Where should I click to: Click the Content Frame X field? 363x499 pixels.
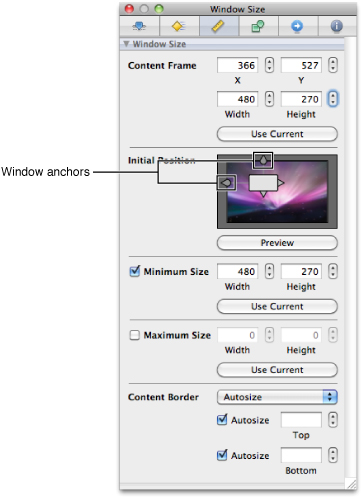coord(237,65)
